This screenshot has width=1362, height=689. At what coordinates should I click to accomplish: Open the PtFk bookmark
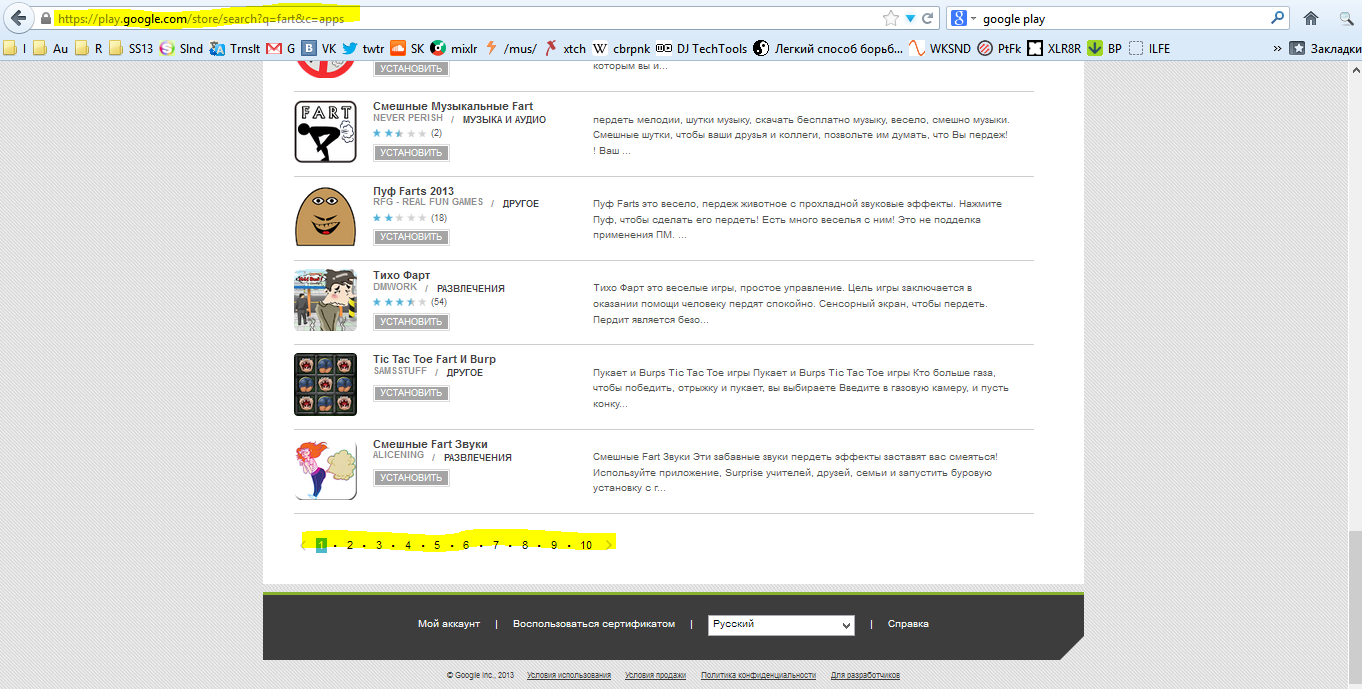[1000, 48]
